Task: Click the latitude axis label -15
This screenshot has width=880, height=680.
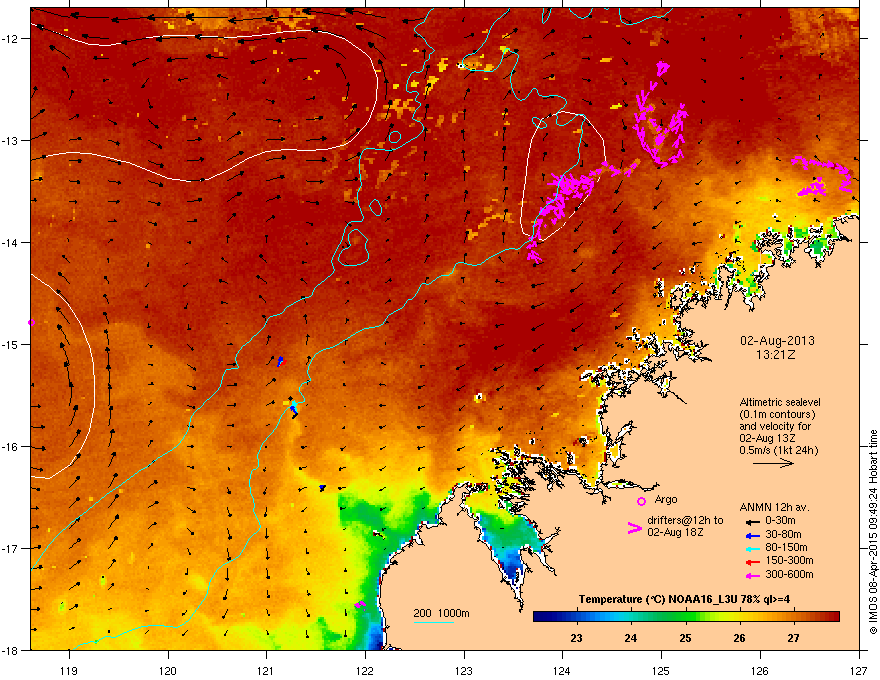Action: pos(10,344)
